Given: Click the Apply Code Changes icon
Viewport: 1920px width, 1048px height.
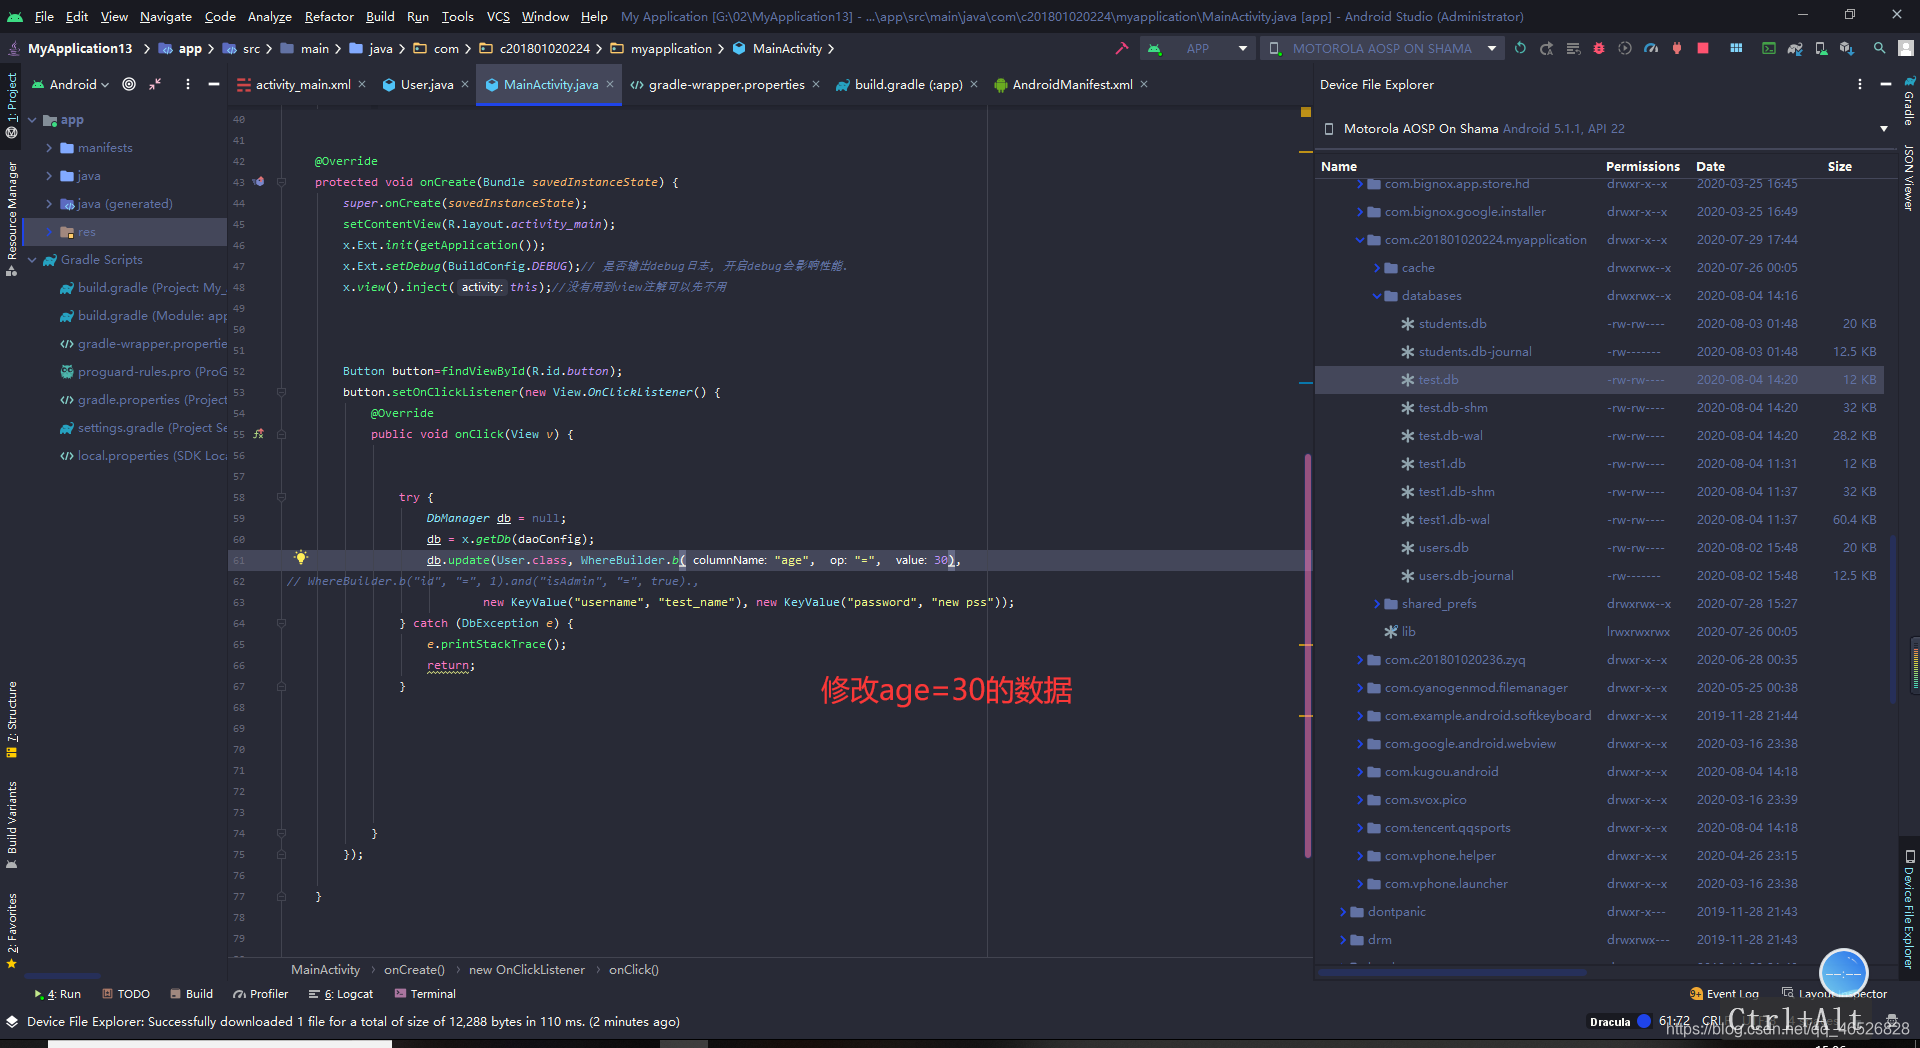Looking at the screenshot, I should 1572,48.
